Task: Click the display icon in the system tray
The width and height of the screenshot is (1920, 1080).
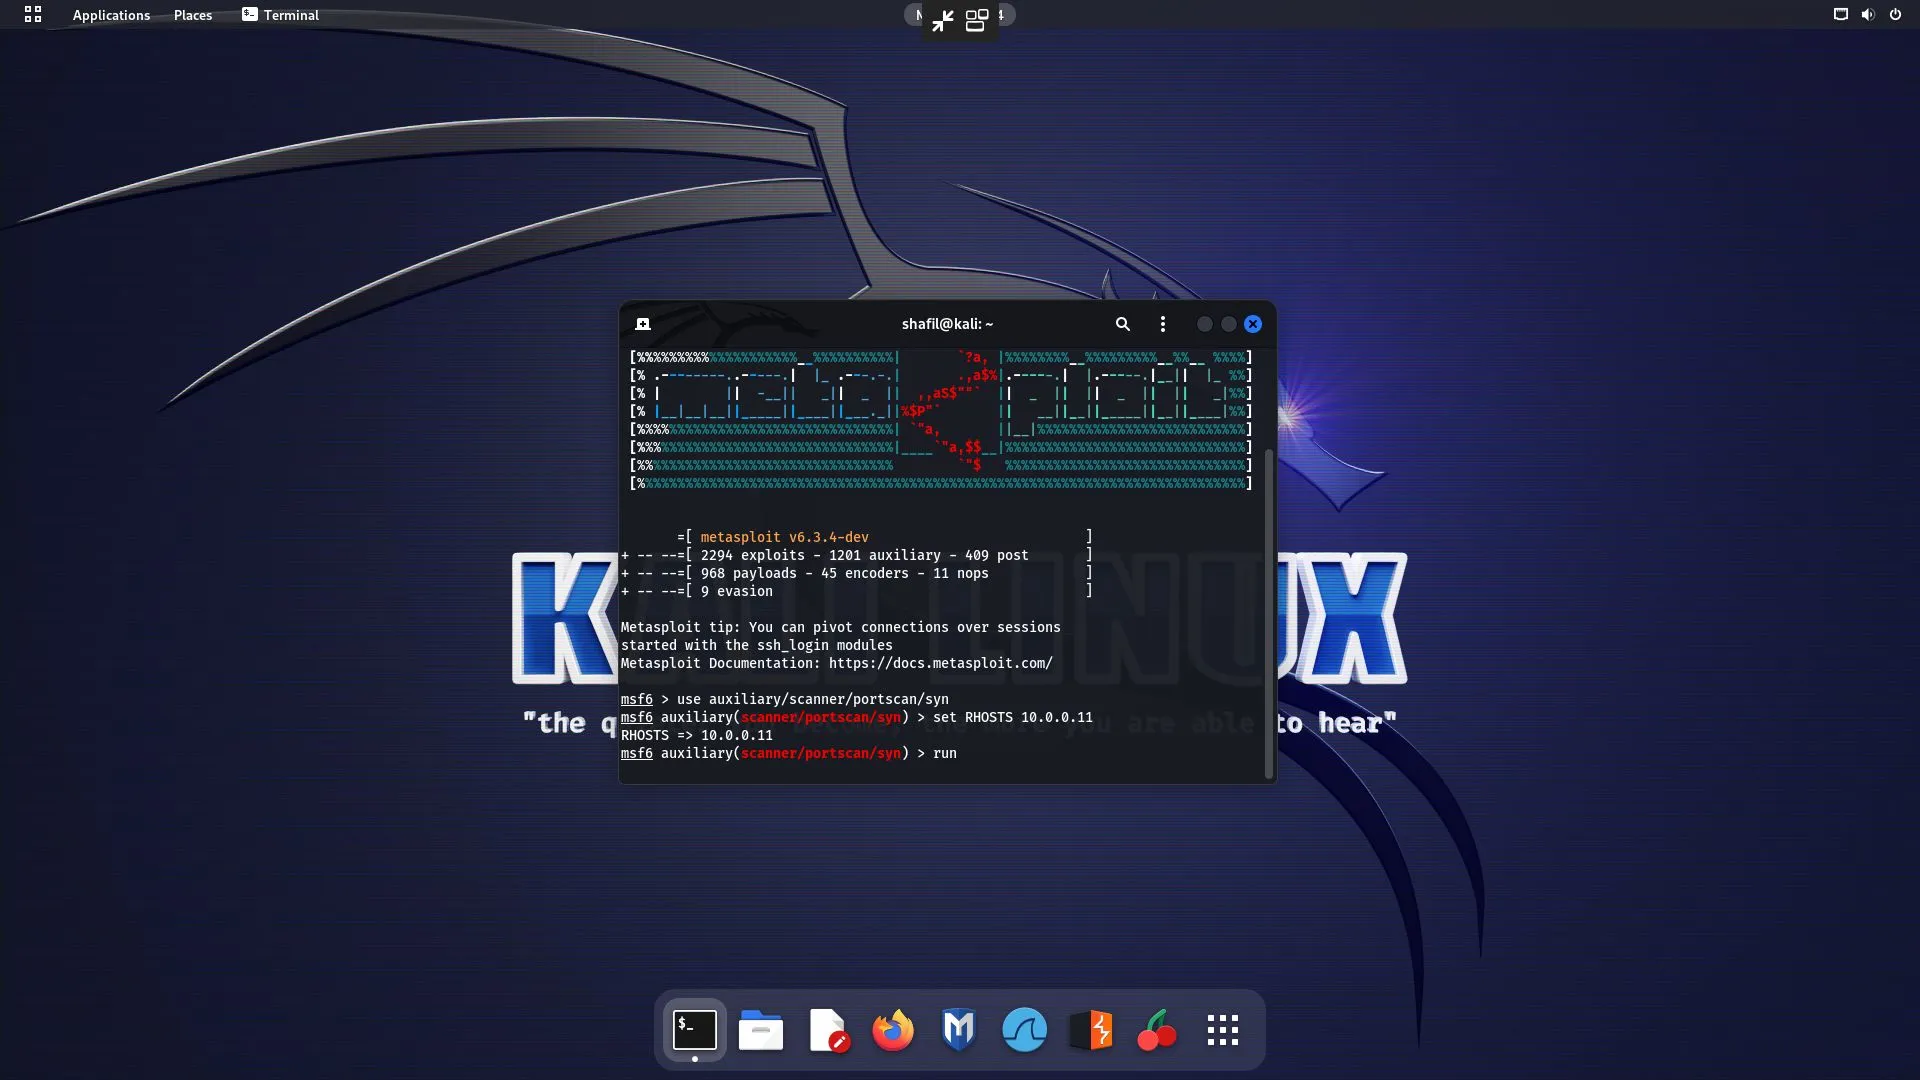Action: [x=1840, y=14]
